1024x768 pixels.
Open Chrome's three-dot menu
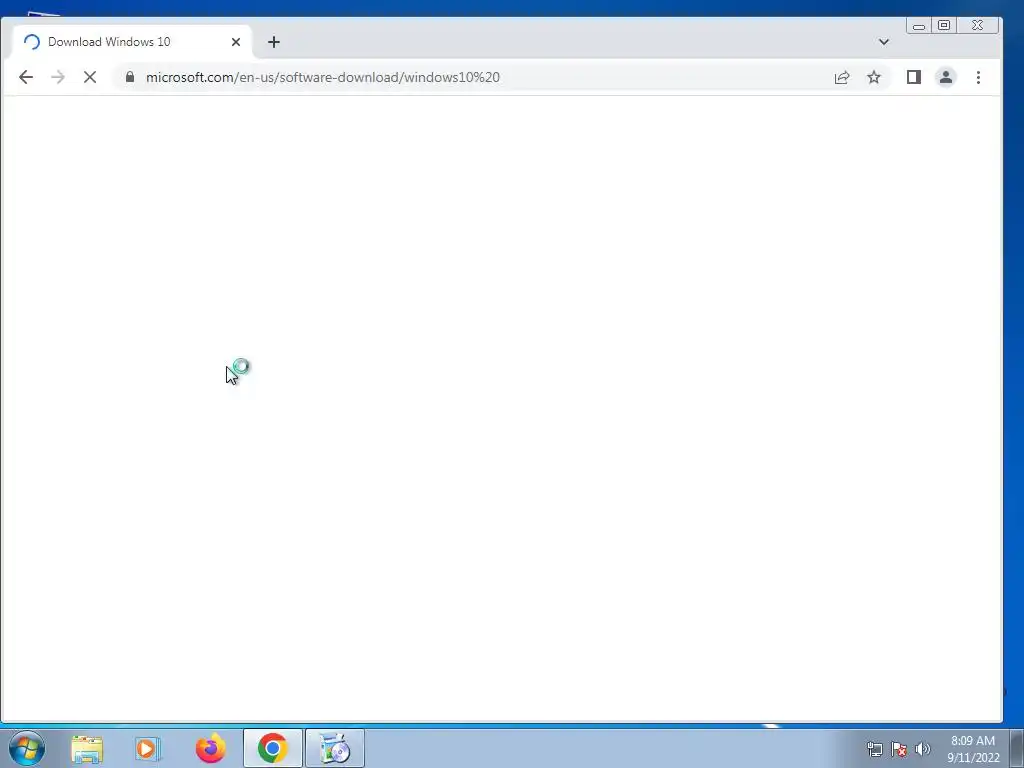pos(978,77)
